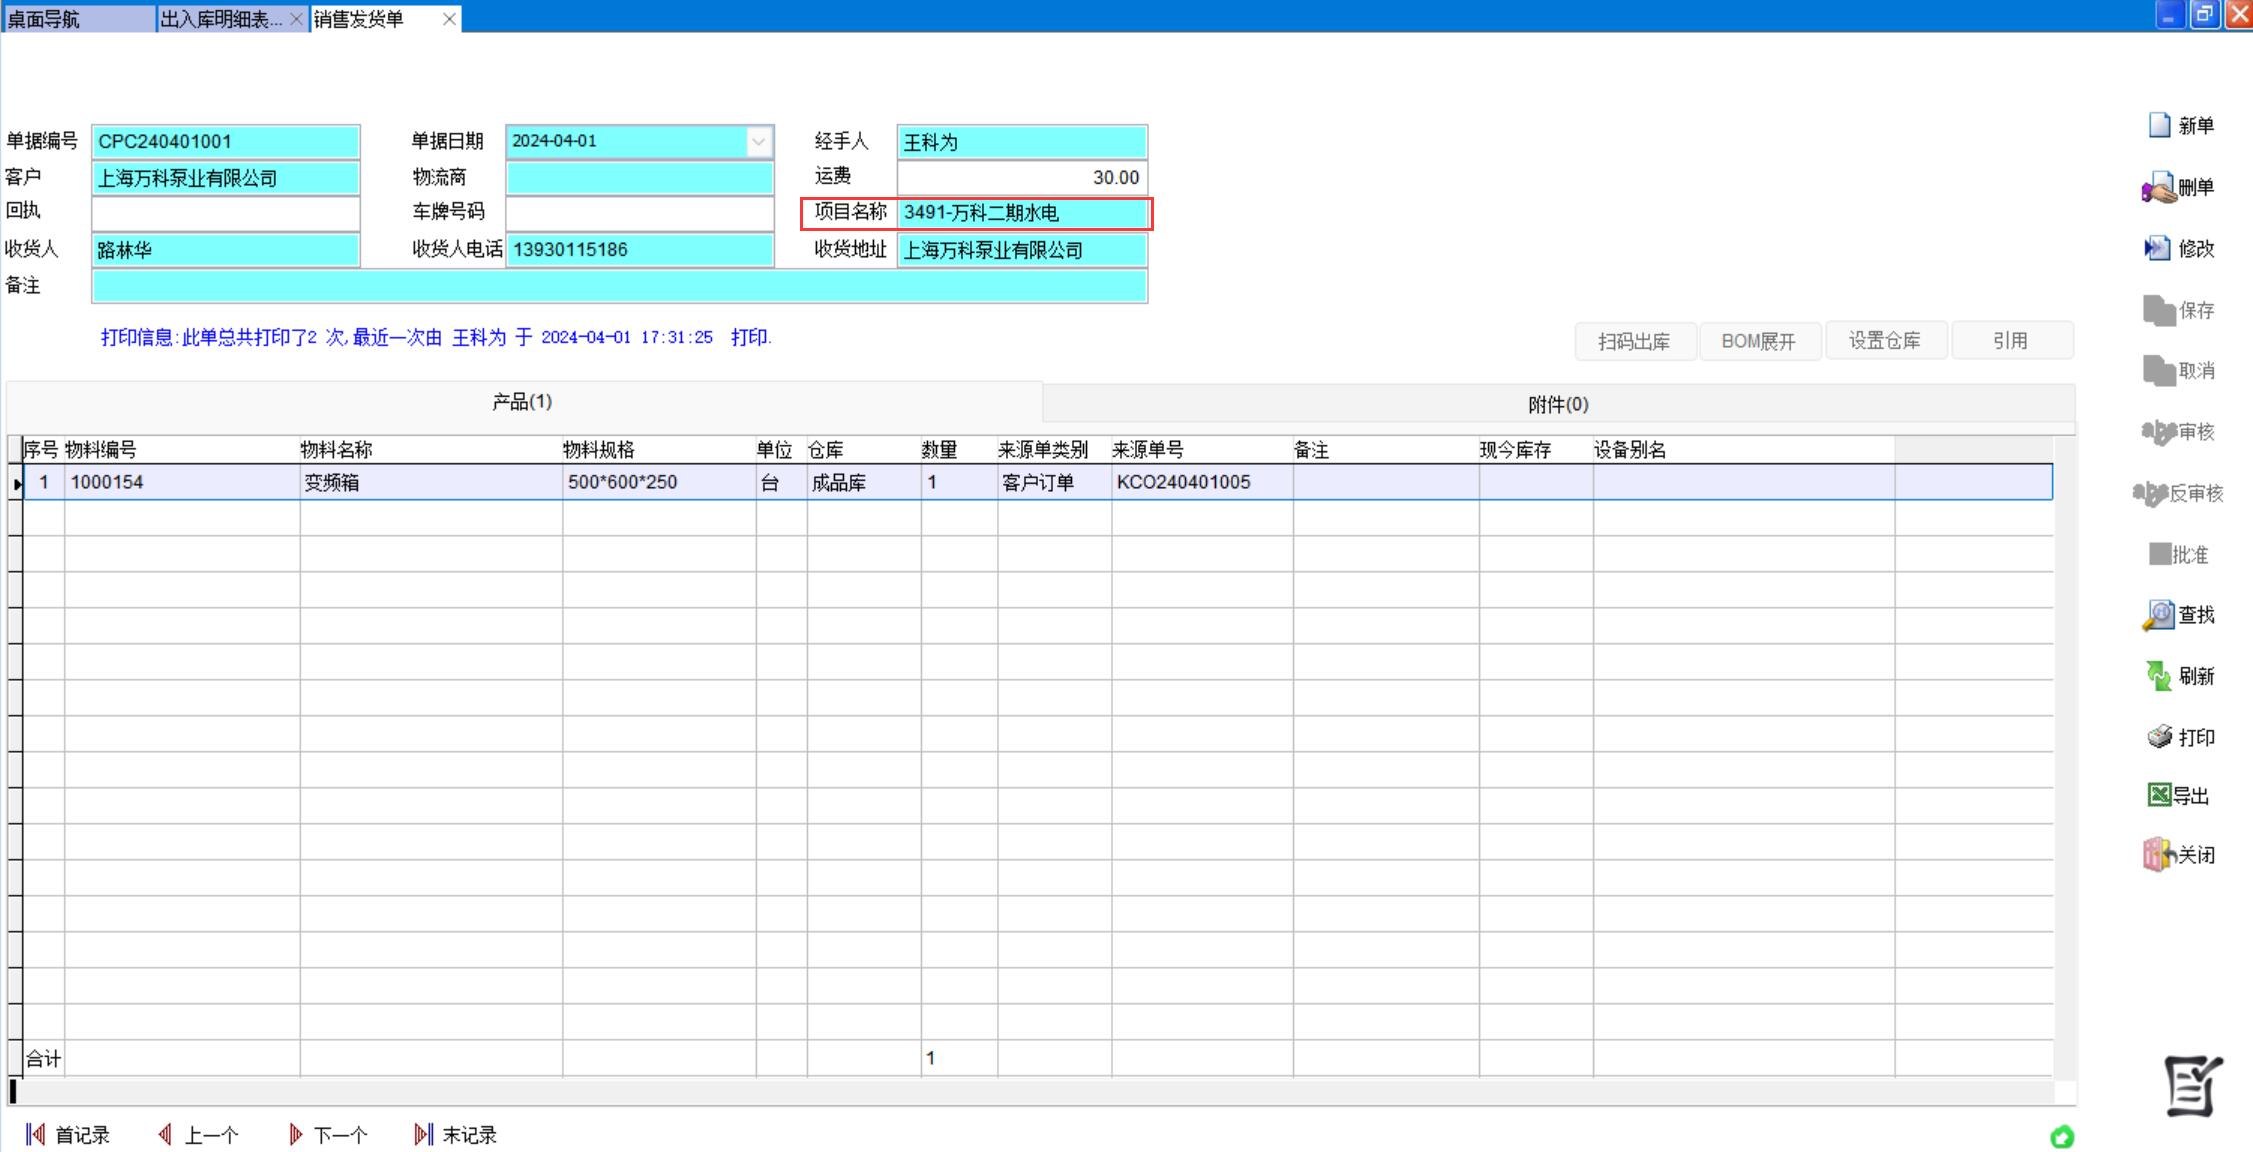Screen dimensions: 2253x1152
Task: Click the 新单 new document icon
Action: [2160, 126]
